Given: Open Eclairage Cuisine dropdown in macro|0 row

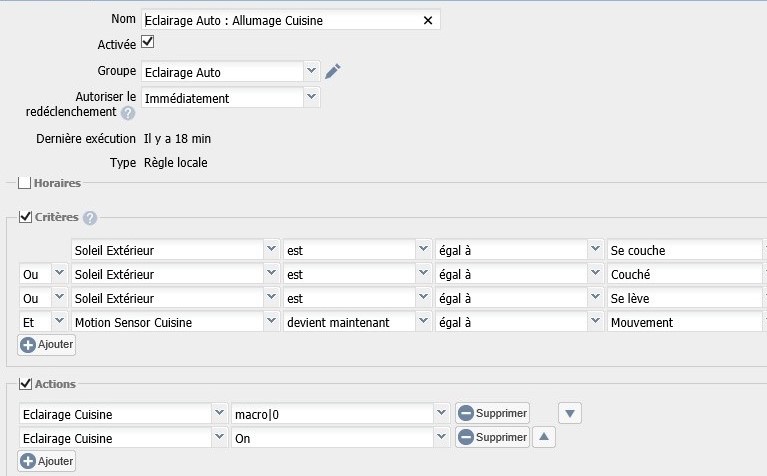Looking at the screenshot, I should click(219, 413).
